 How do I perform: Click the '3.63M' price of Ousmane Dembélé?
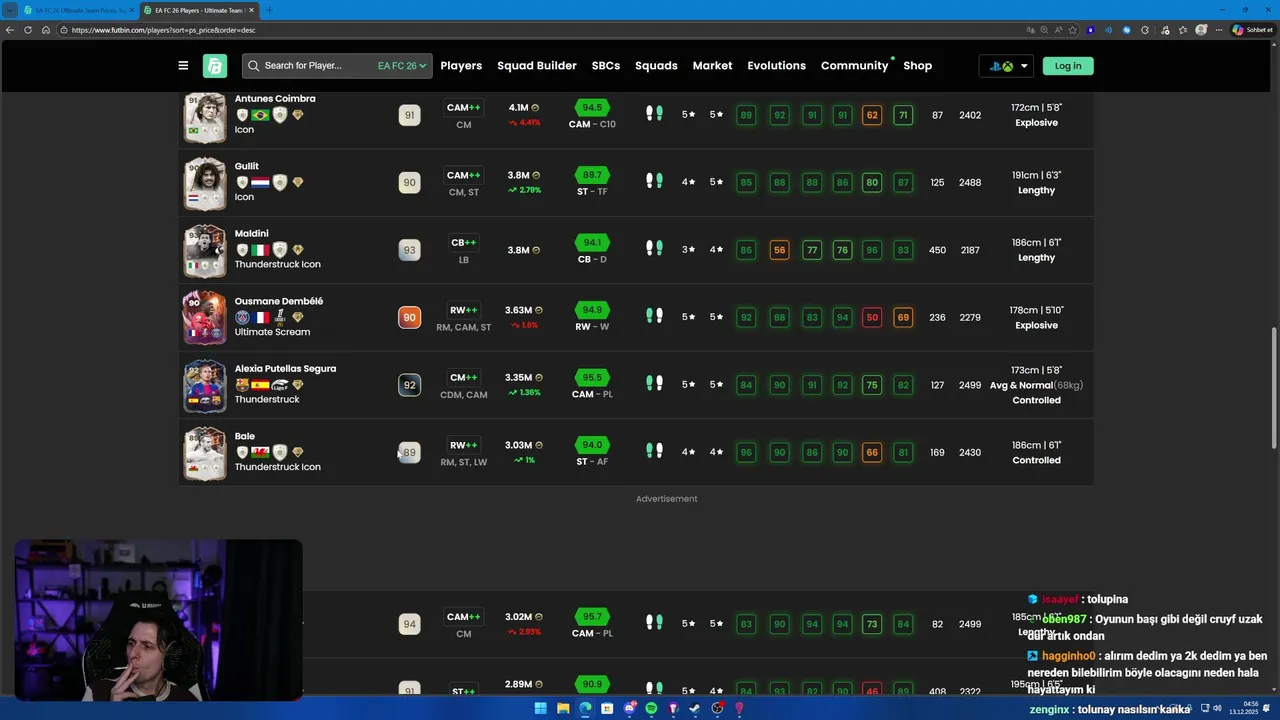[518, 310]
